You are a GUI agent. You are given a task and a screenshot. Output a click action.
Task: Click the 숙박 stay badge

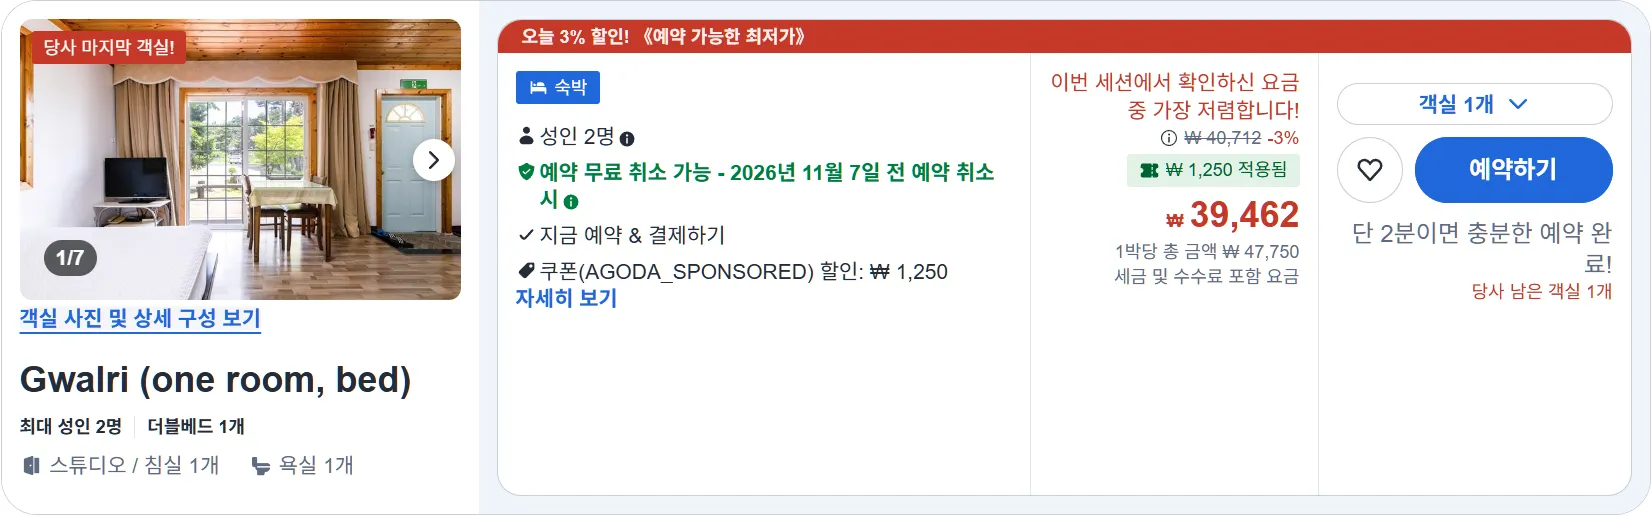[x=558, y=88]
